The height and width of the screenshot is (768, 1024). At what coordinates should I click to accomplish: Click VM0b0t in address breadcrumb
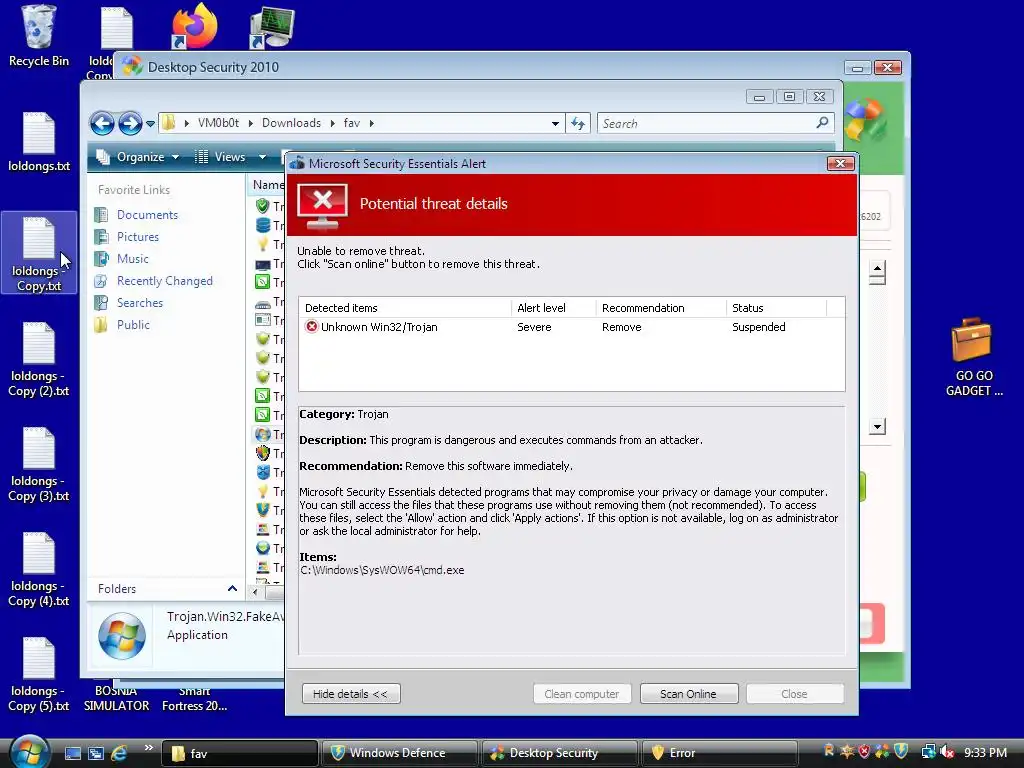pos(218,123)
